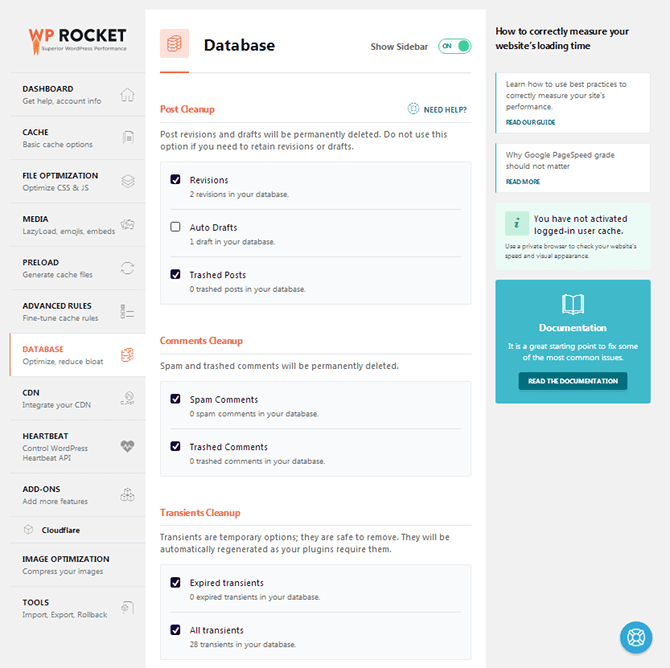Viewport: 670px width, 668px height.
Task: Click the Heartbeat heart icon
Action: [127, 446]
